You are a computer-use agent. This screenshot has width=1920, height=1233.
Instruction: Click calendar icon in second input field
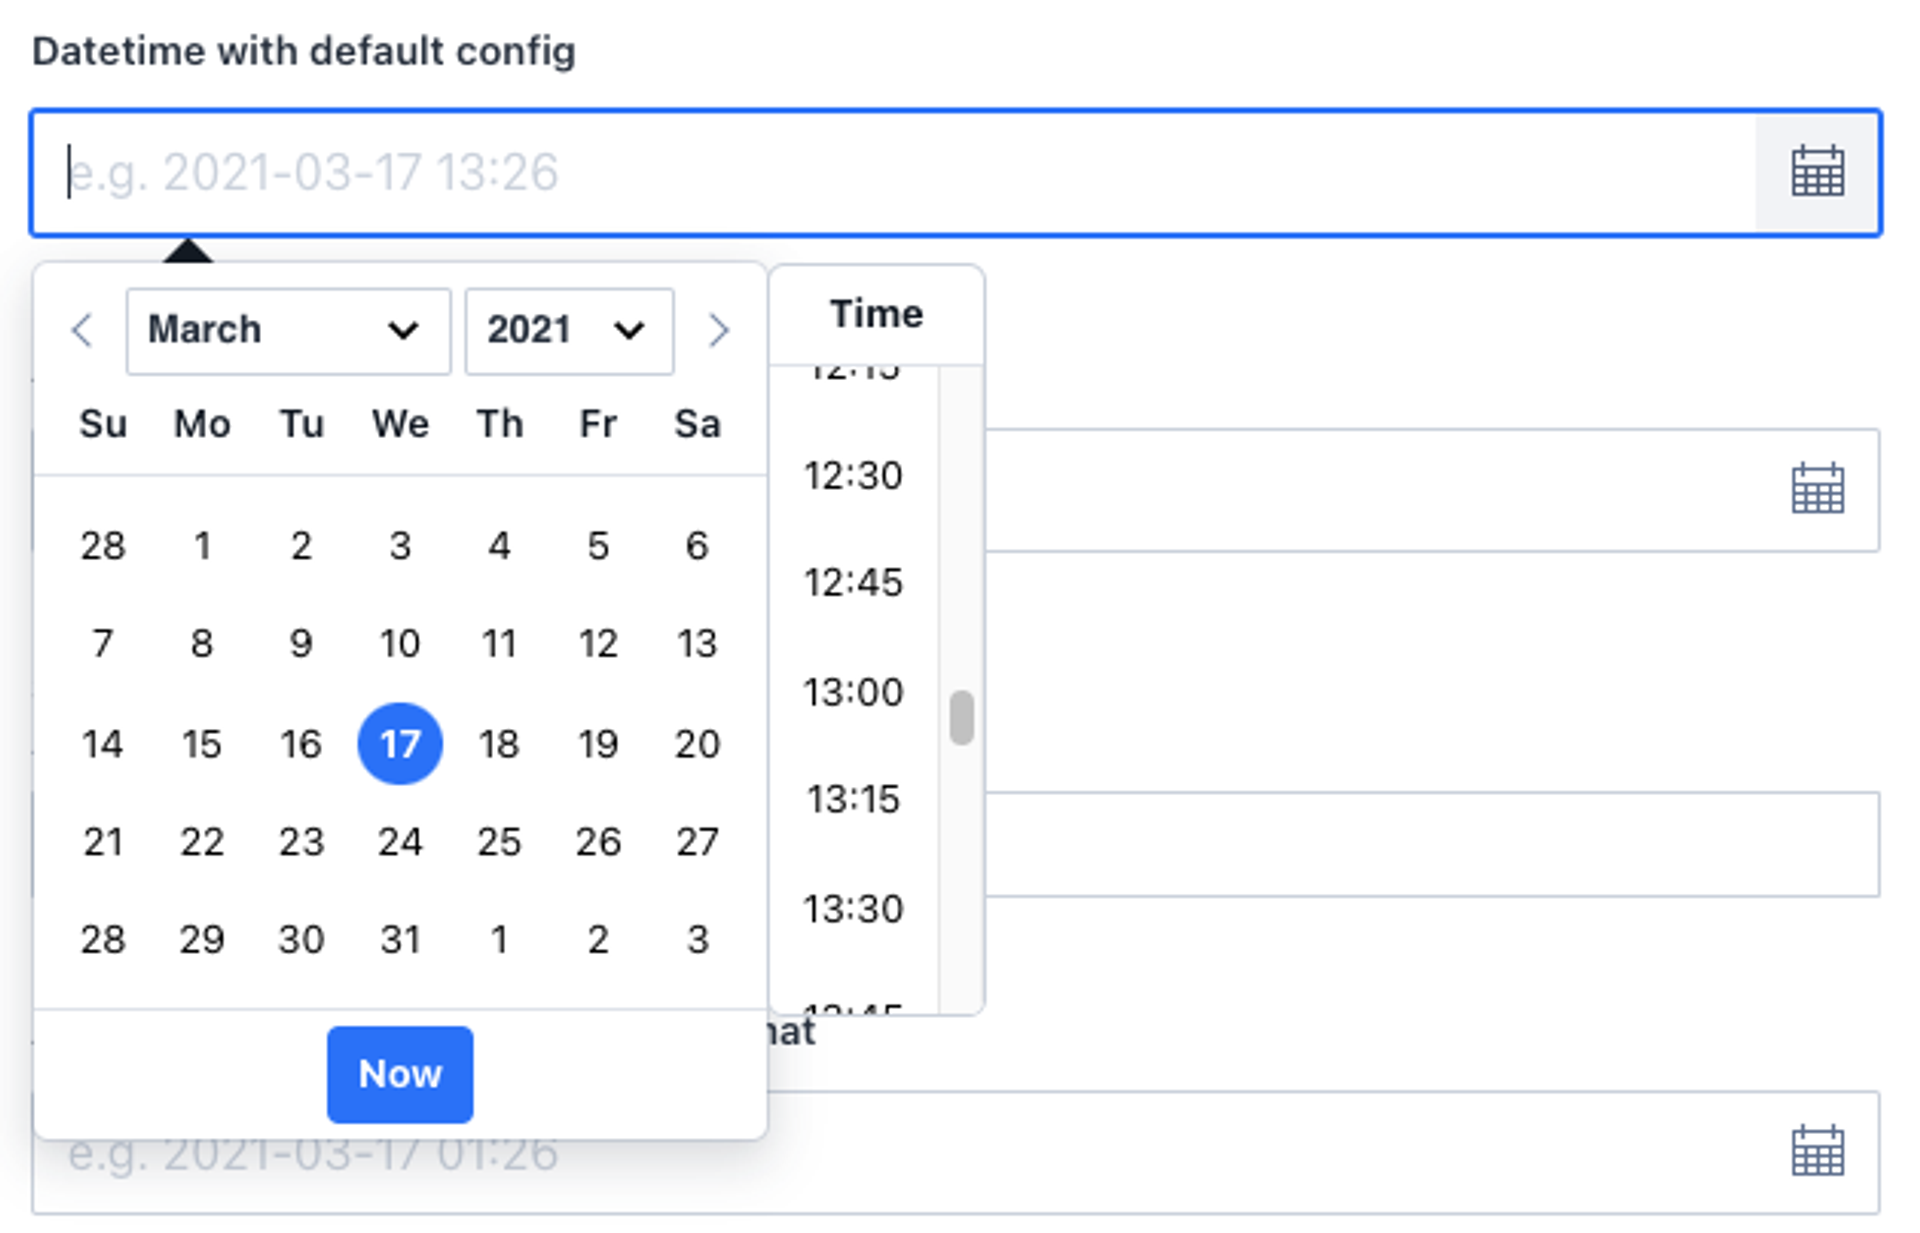pyautogui.click(x=1816, y=489)
